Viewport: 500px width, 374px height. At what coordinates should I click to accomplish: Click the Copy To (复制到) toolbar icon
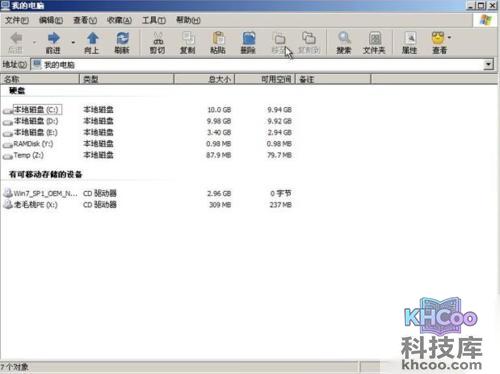coord(309,38)
